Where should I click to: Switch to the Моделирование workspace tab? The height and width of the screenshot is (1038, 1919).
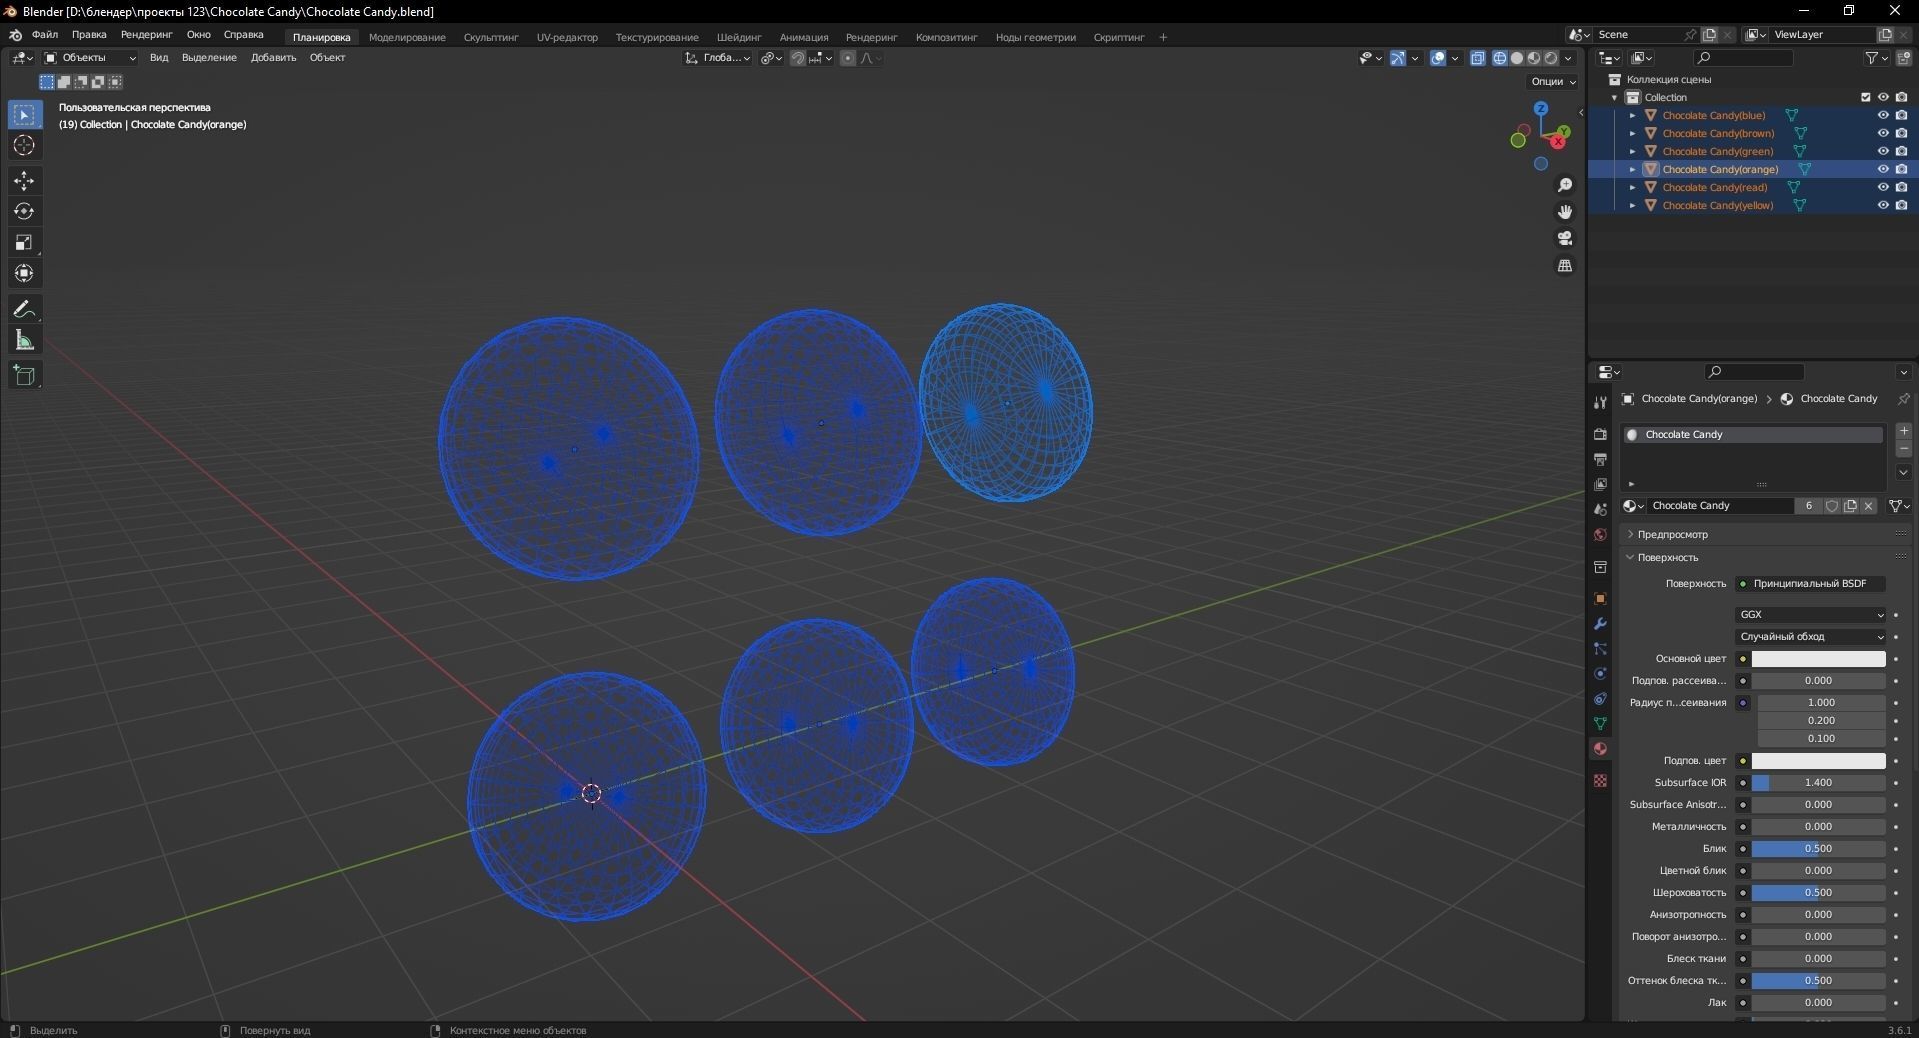(x=407, y=38)
